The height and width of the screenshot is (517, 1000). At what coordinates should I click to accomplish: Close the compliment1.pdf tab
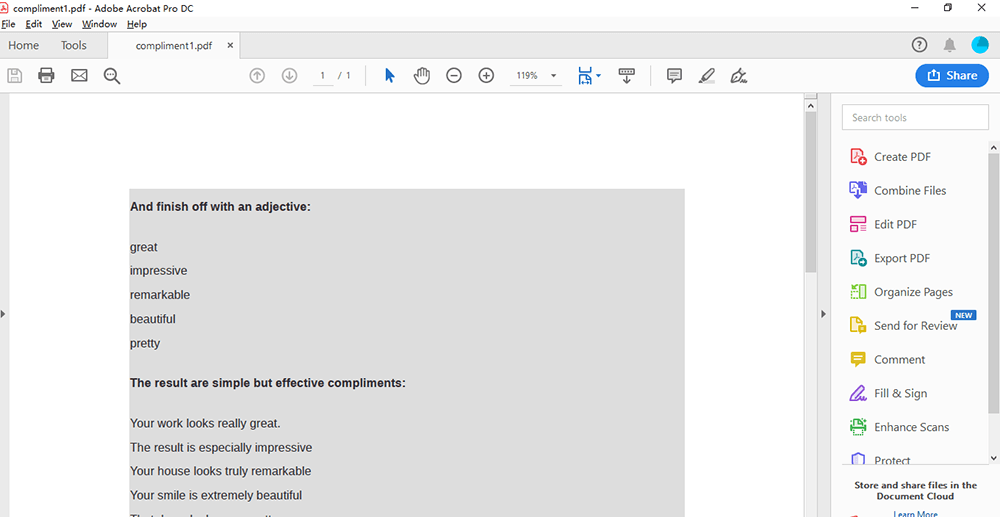[231, 45]
